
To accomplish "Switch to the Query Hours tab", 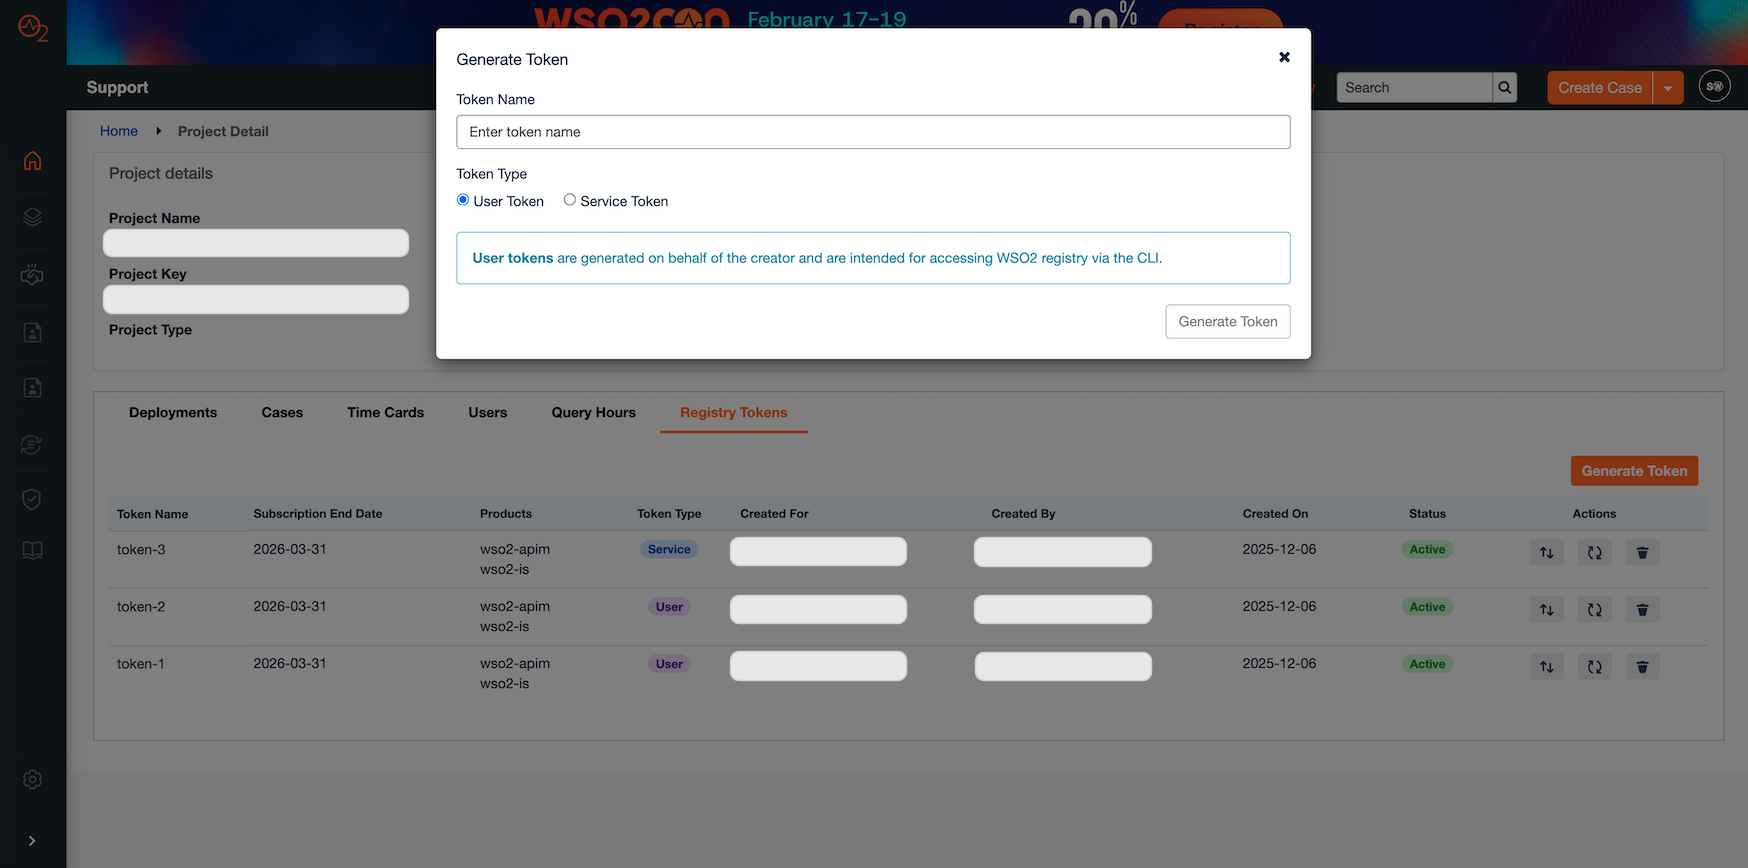I will pyautogui.click(x=593, y=412).
